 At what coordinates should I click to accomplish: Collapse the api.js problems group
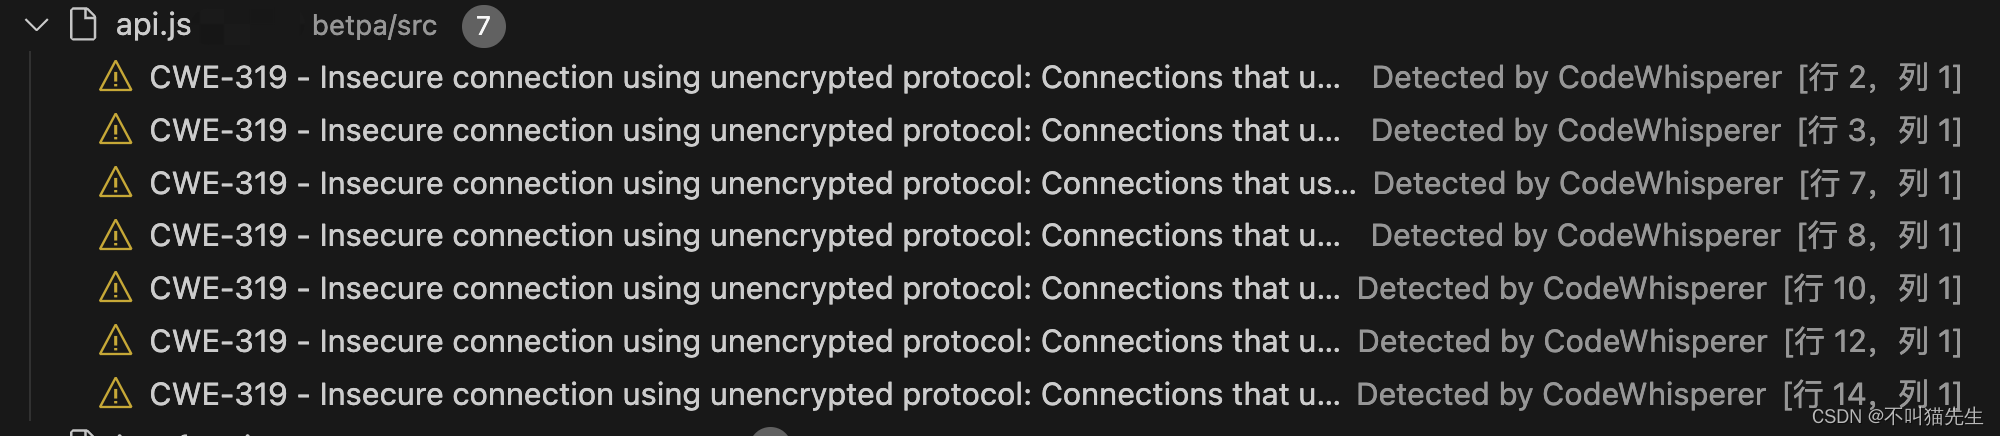[36, 25]
